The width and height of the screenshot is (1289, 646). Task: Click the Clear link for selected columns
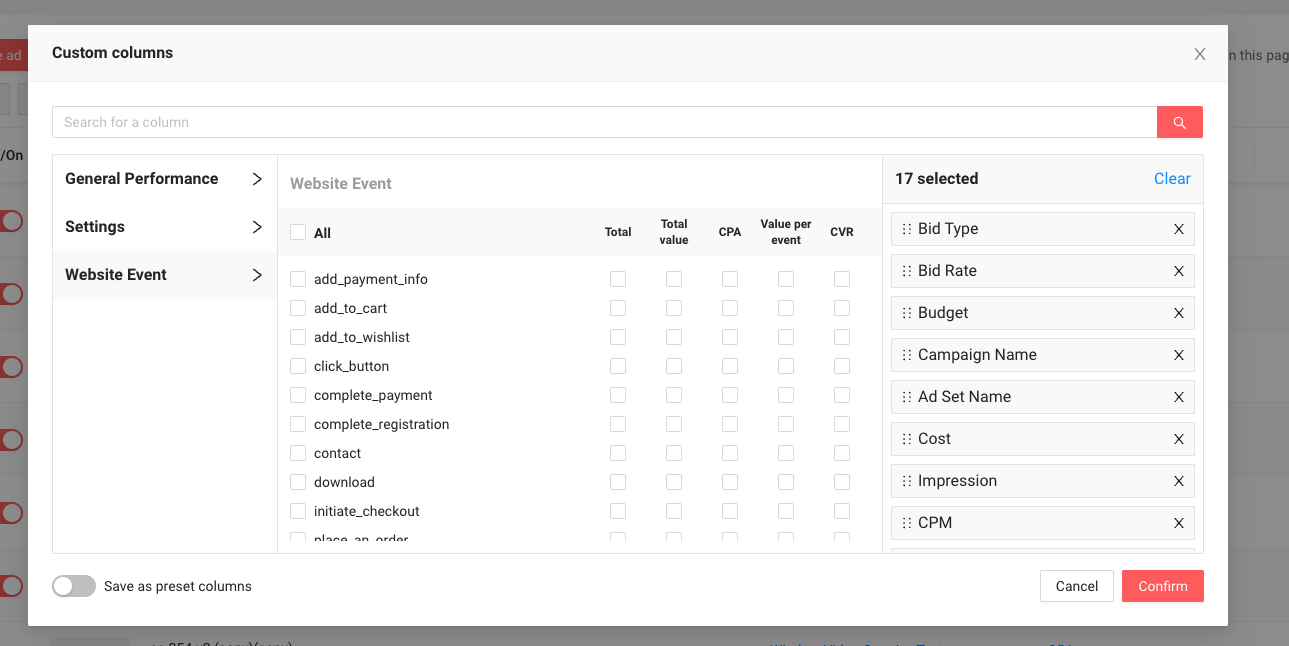1171,179
